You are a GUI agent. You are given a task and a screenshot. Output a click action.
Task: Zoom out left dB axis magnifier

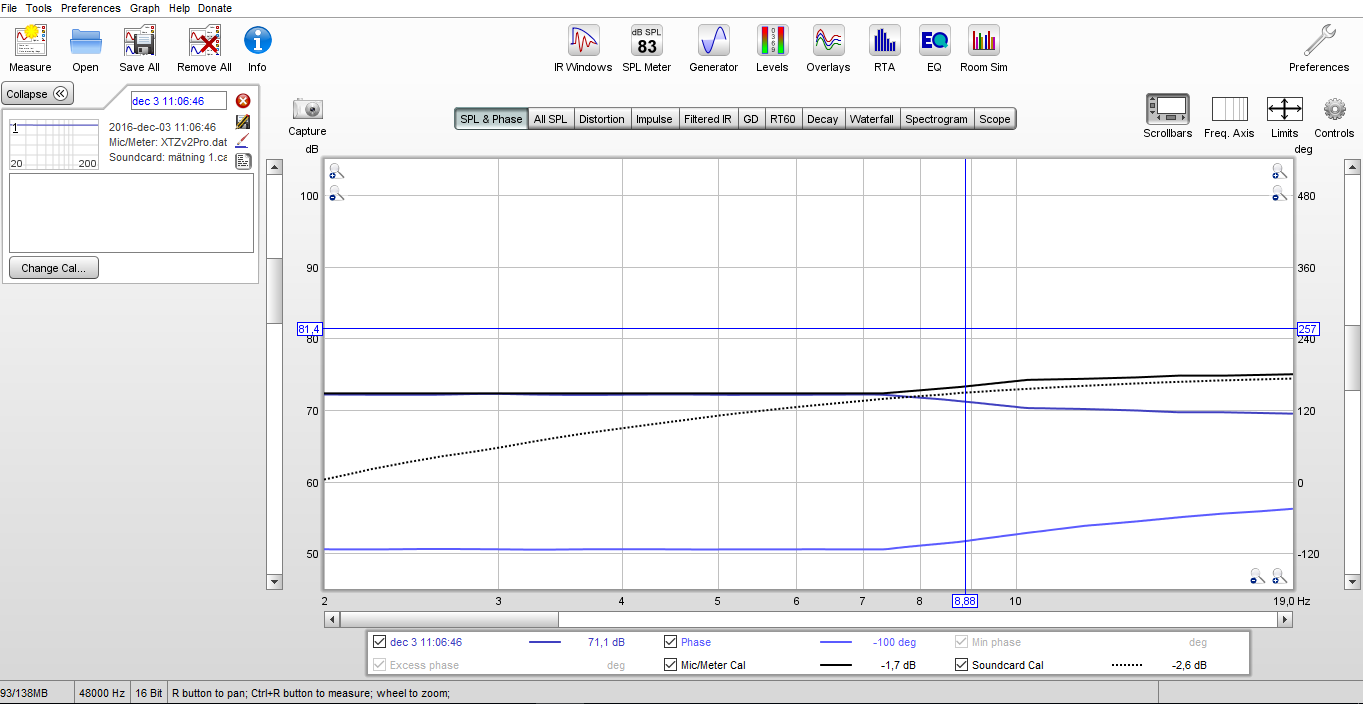point(336,193)
